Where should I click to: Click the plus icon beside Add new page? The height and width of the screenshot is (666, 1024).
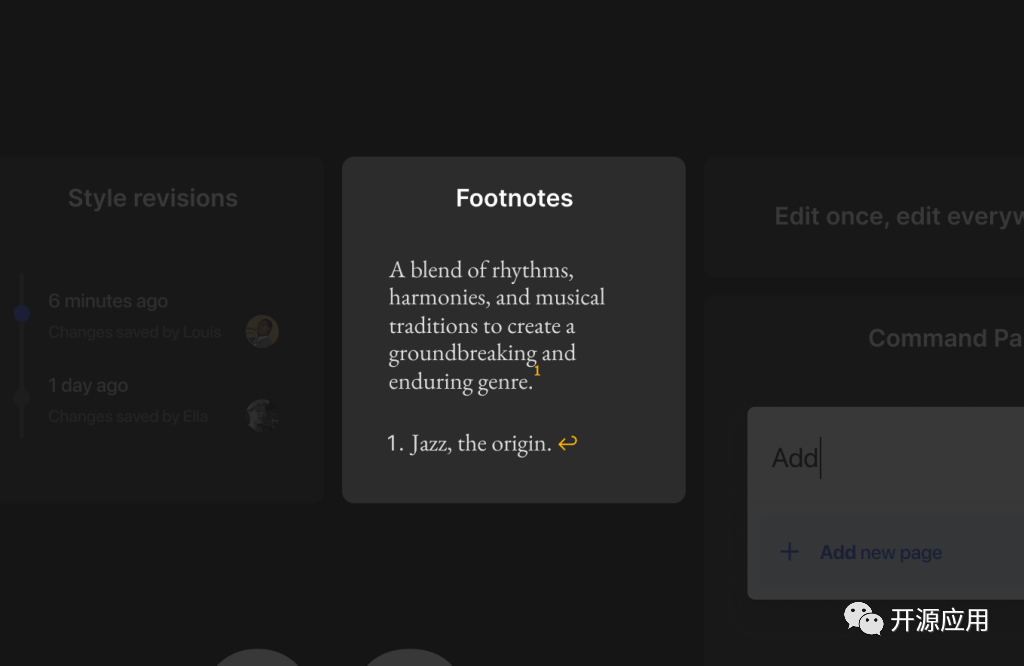pyautogui.click(x=789, y=552)
